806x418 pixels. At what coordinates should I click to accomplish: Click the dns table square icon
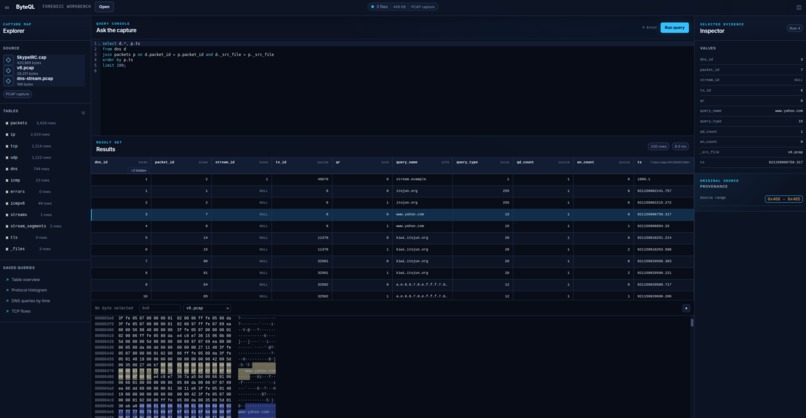pos(7,169)
